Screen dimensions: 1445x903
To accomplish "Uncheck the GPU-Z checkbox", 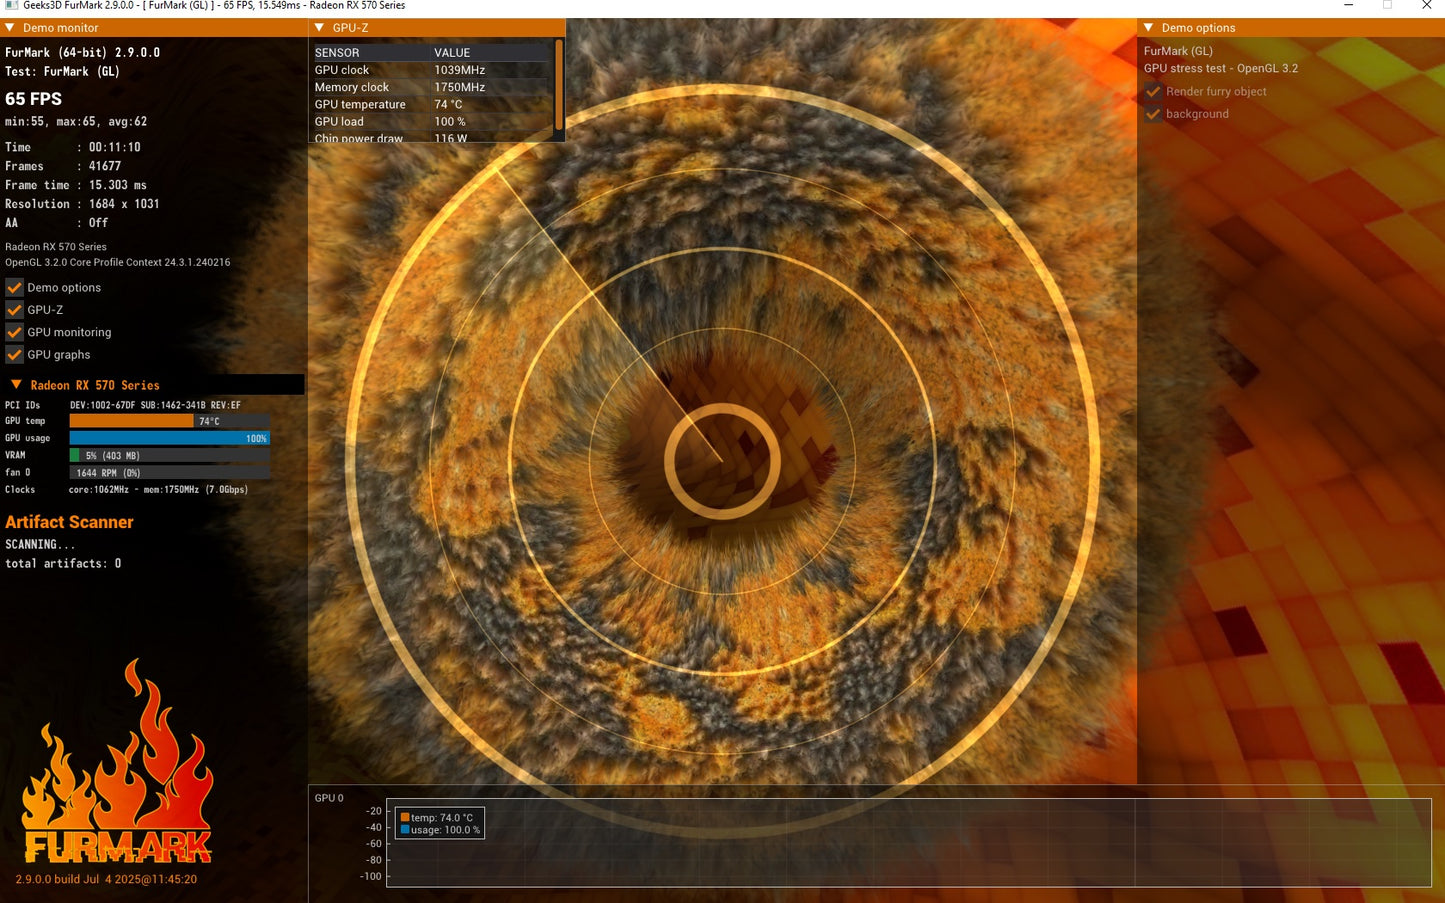I will pos(14,310).
